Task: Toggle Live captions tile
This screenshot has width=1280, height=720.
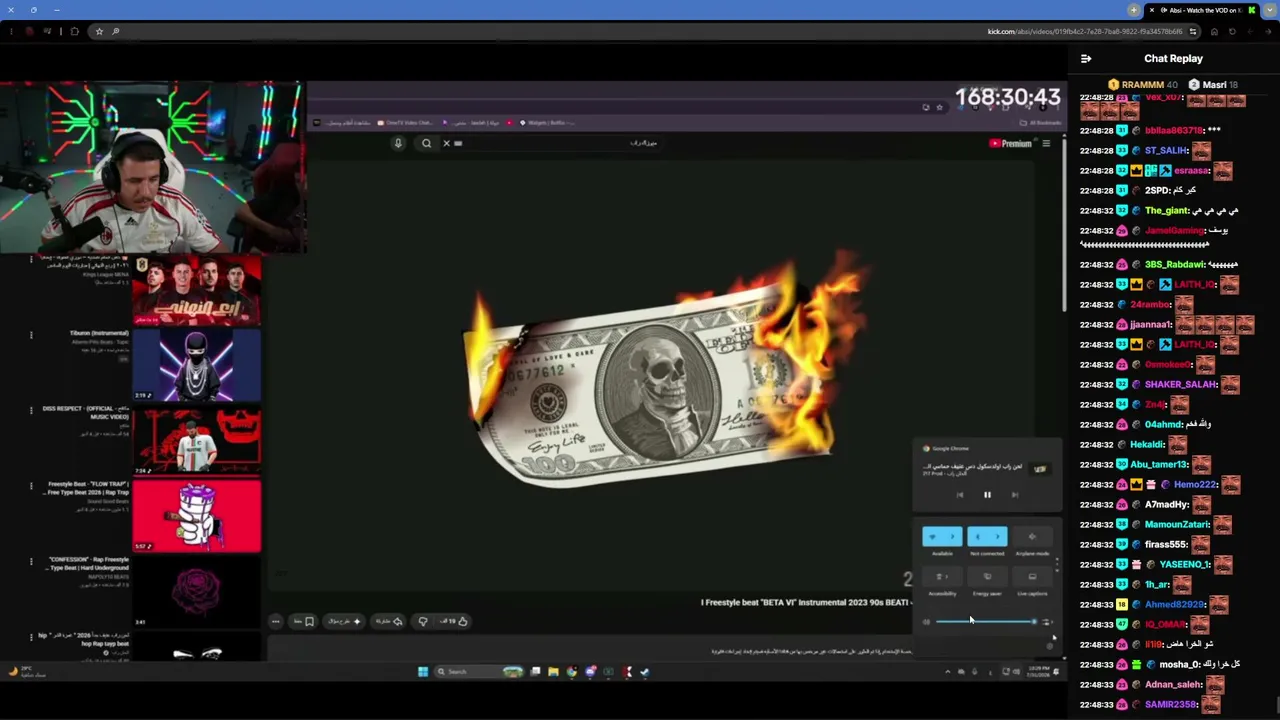Action: click(x=1032, y=577)
